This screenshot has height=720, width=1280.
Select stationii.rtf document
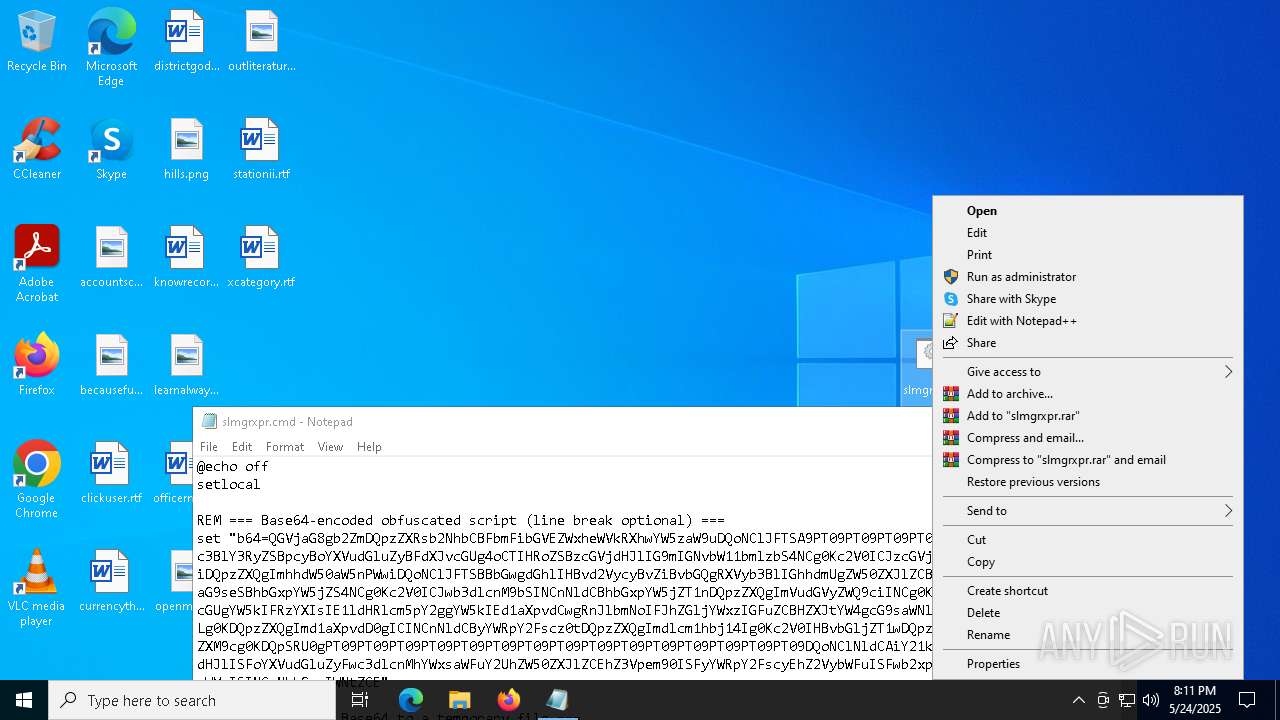click(x=261, y=150)
